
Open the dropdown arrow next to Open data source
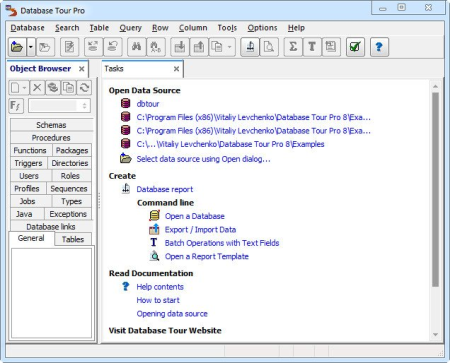[x=31, y=47]
